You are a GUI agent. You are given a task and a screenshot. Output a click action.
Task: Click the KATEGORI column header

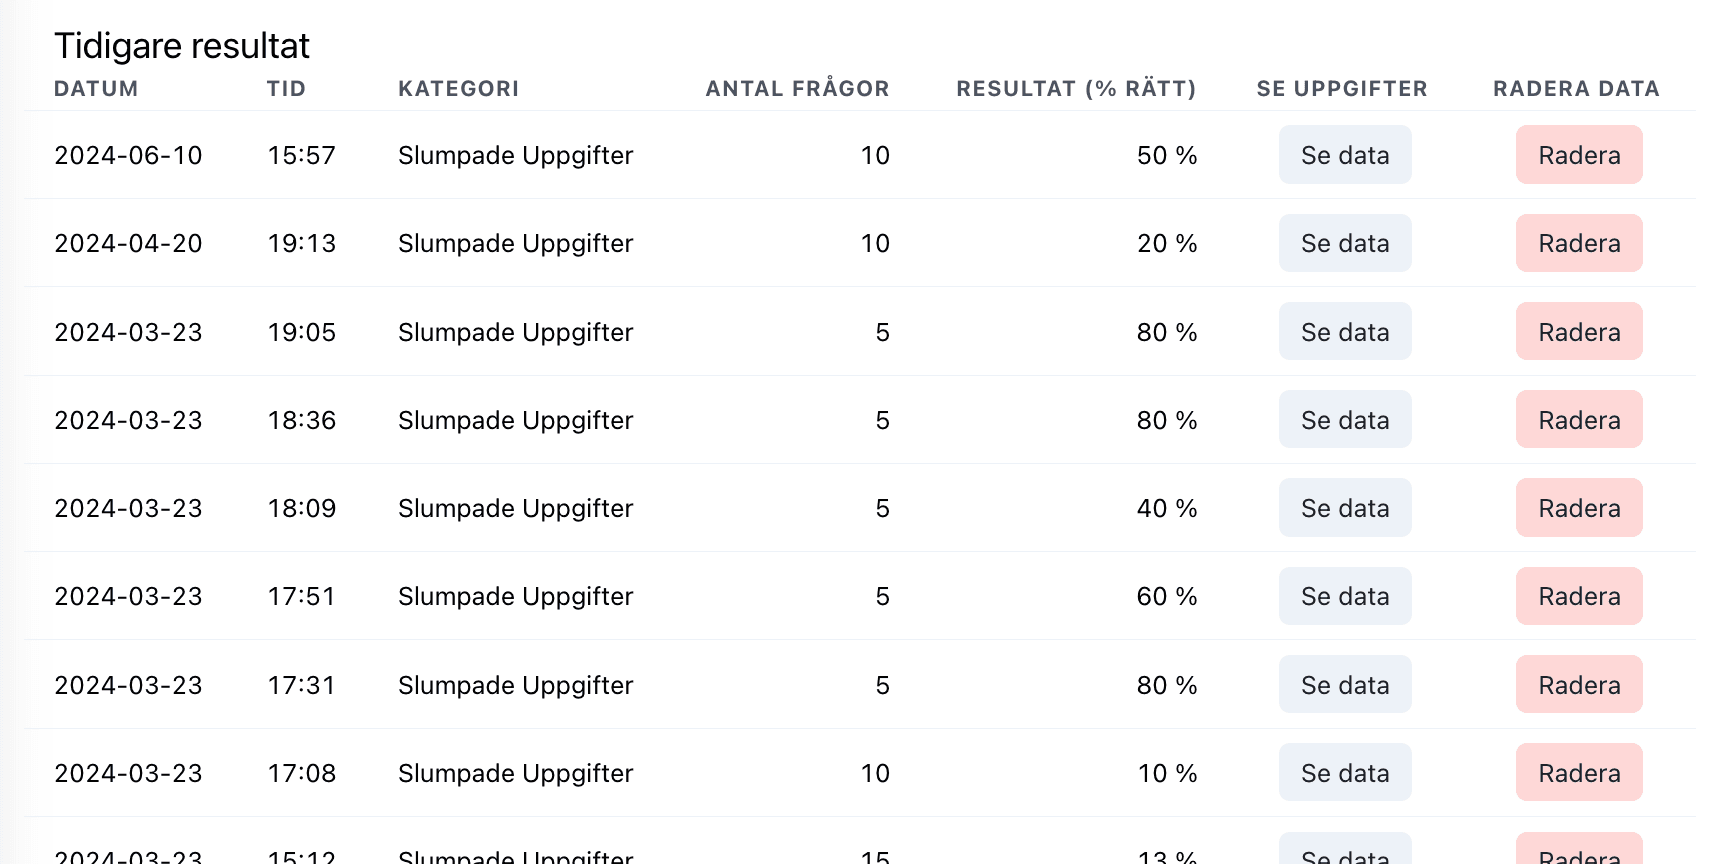[x=458, y=89]
